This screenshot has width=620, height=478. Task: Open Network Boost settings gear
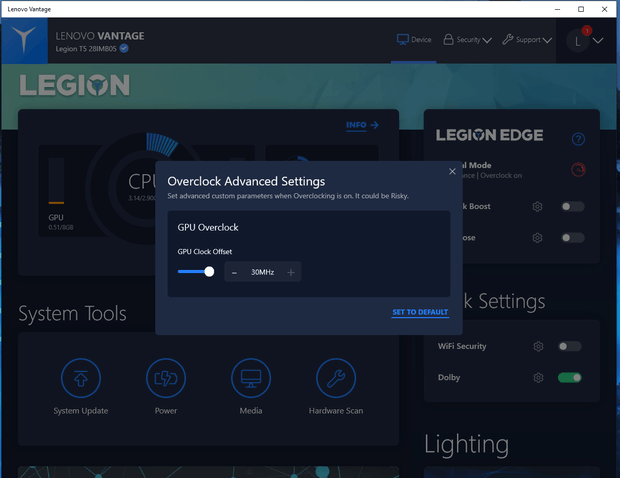click(x=537, y=206)
